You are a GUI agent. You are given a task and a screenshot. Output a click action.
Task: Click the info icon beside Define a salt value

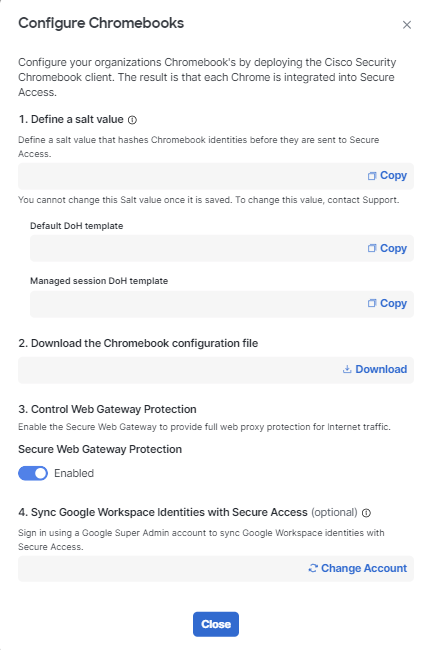(x=132, y=120)
